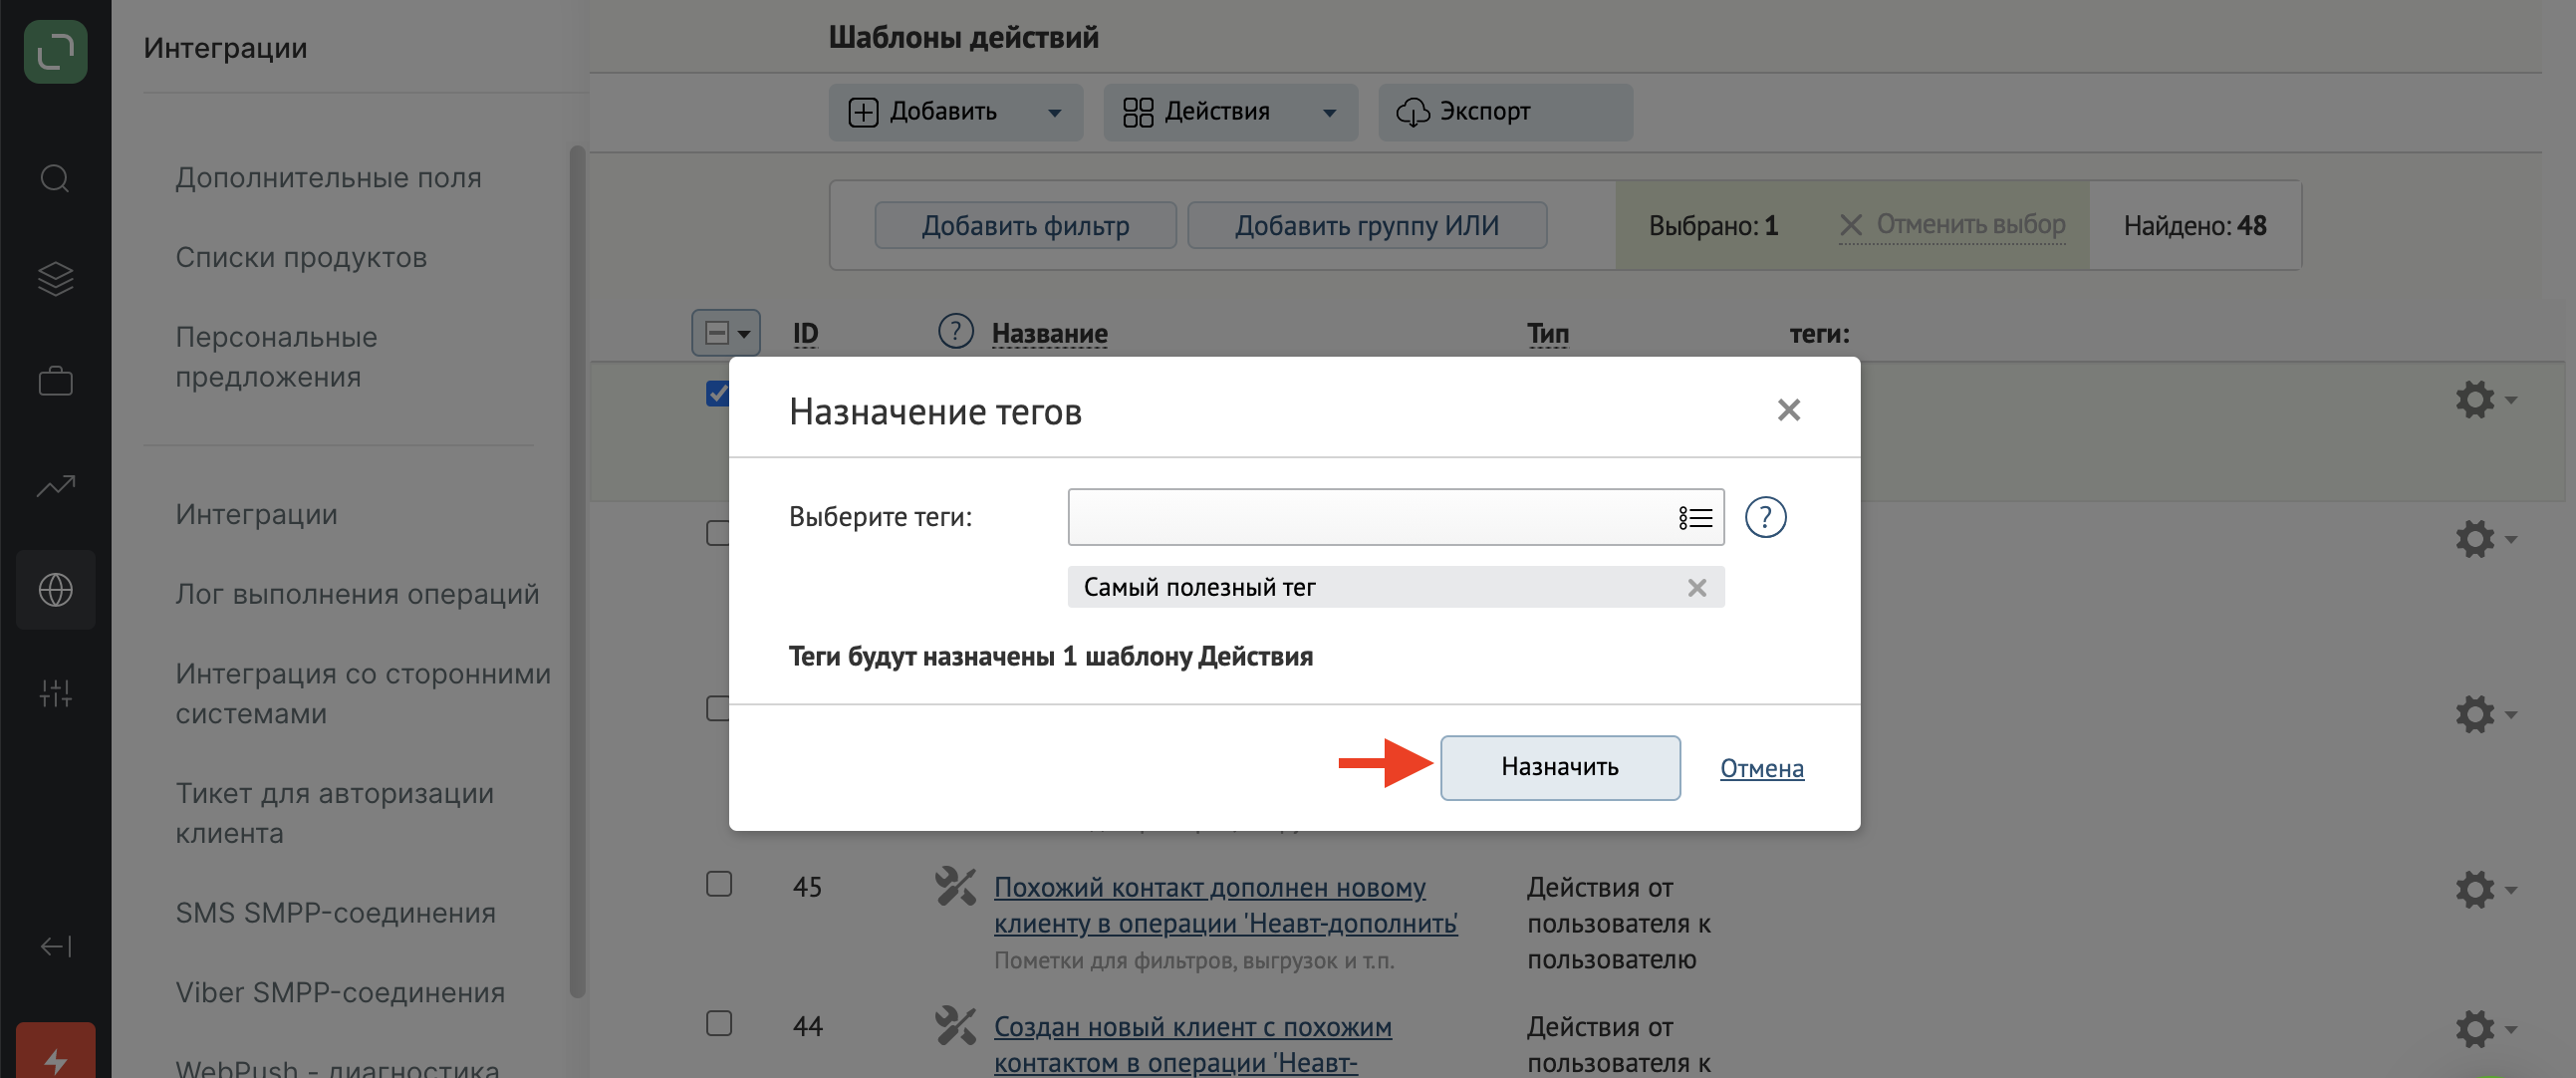Tick checkbox of the second table row
Image resolution: width=2576 pixels, height=1078 pixels.
(718, 533)
